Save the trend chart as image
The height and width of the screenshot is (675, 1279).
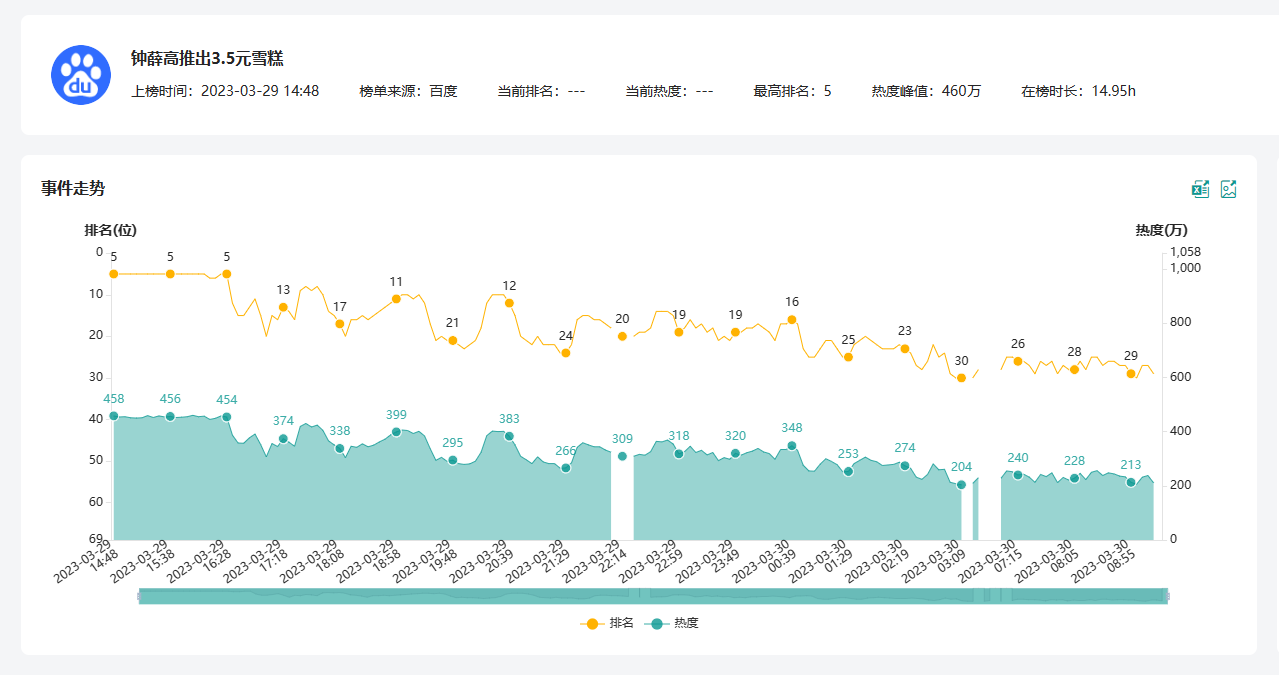point(1229,189)
